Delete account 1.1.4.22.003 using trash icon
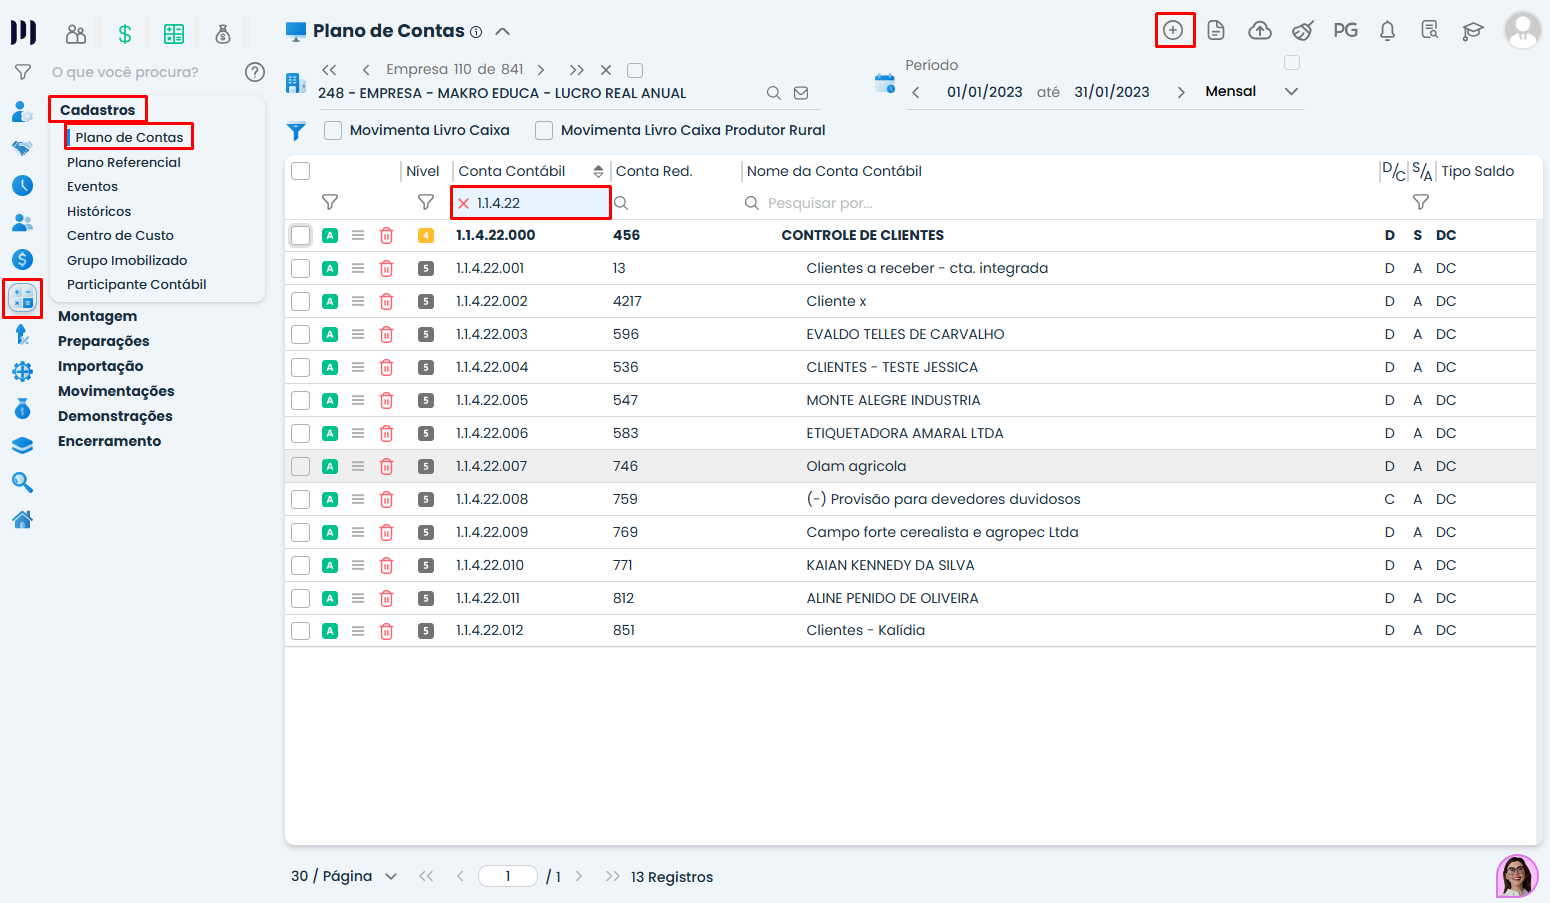This screenshot has height=903, width=1550. click(386, 334)
